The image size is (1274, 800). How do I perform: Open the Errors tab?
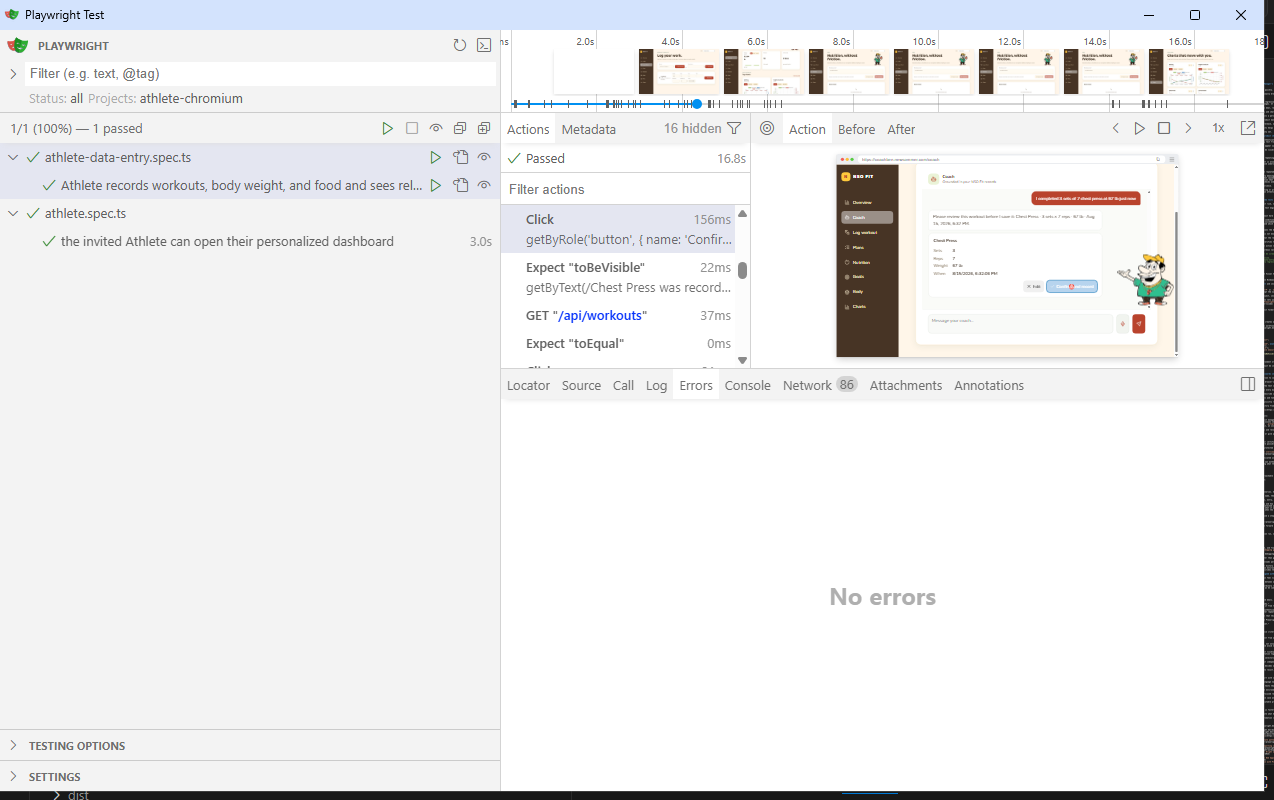(696, 385)
